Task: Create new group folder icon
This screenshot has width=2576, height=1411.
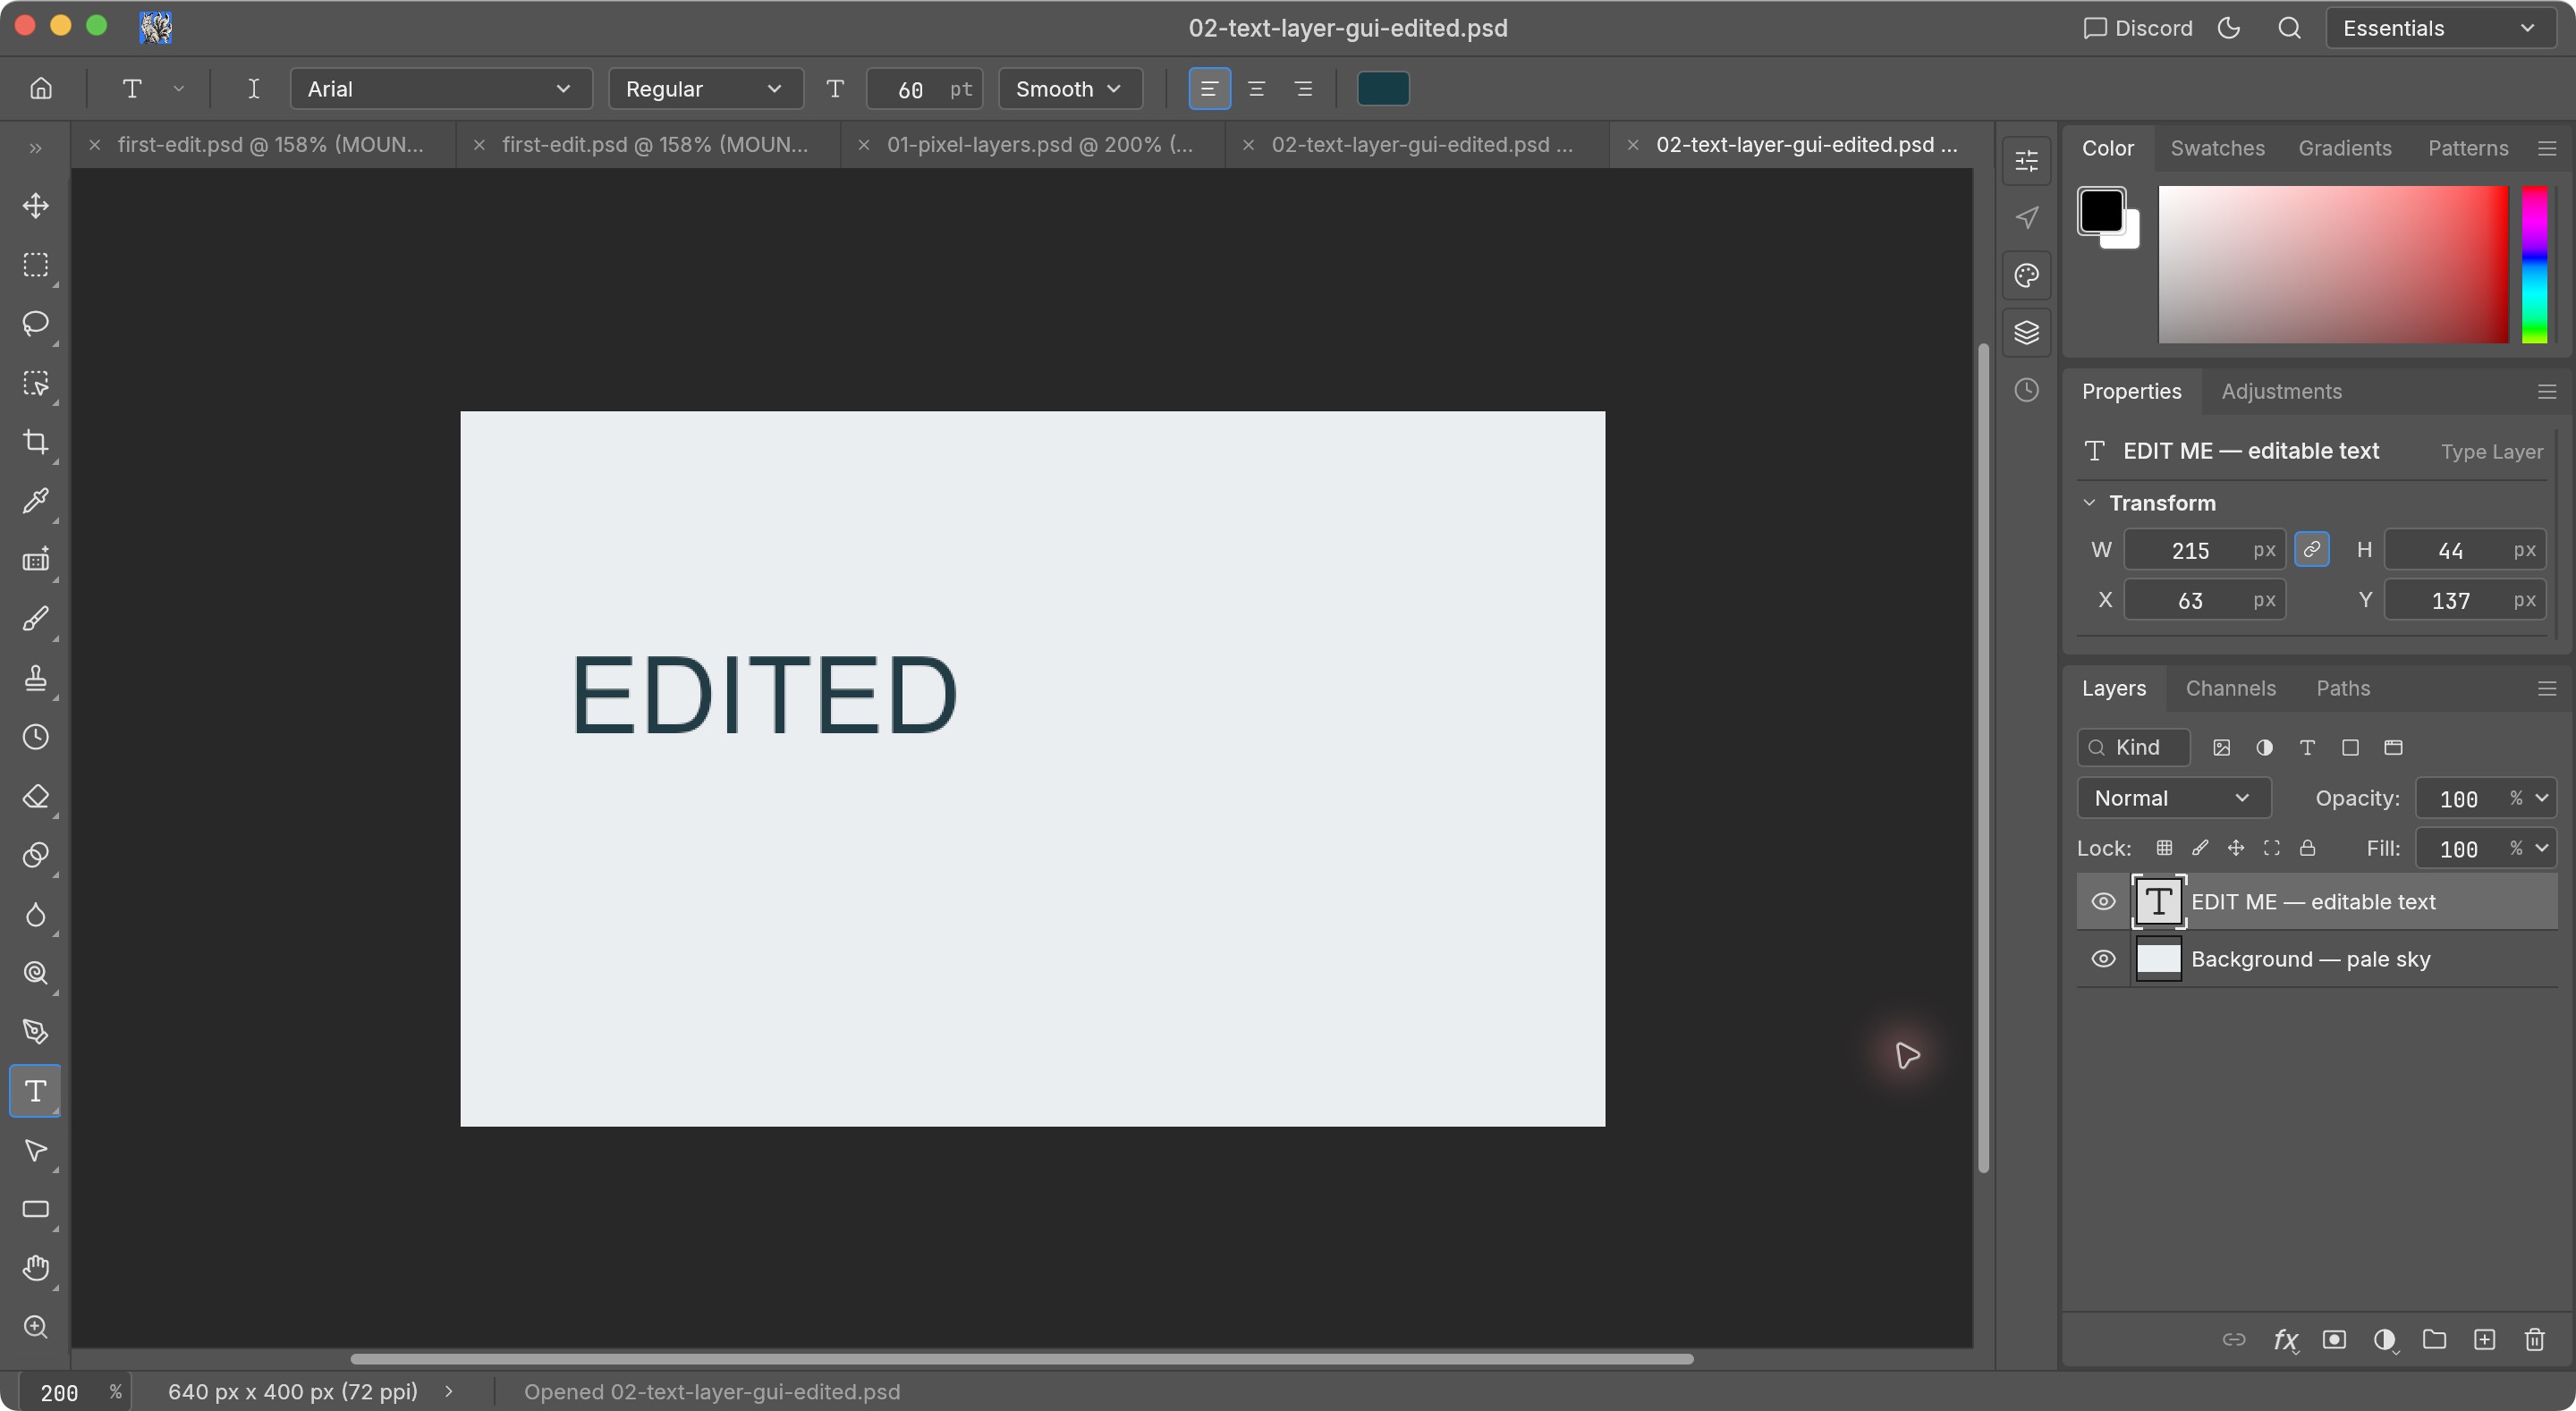Action: click(x=2434, y=1340)
